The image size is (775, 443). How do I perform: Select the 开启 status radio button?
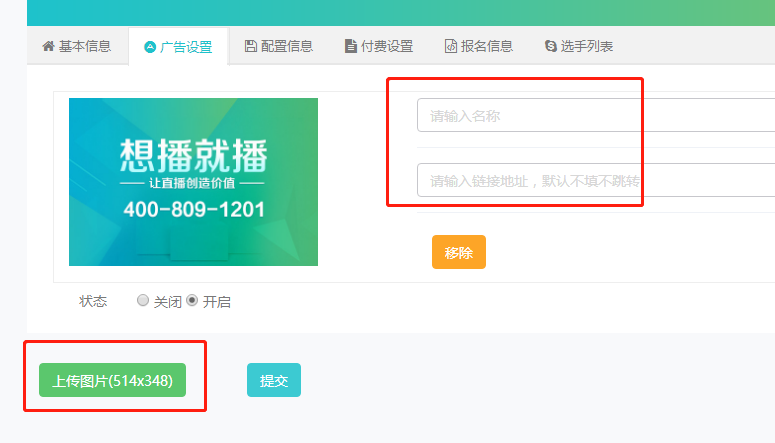(192, 300)
